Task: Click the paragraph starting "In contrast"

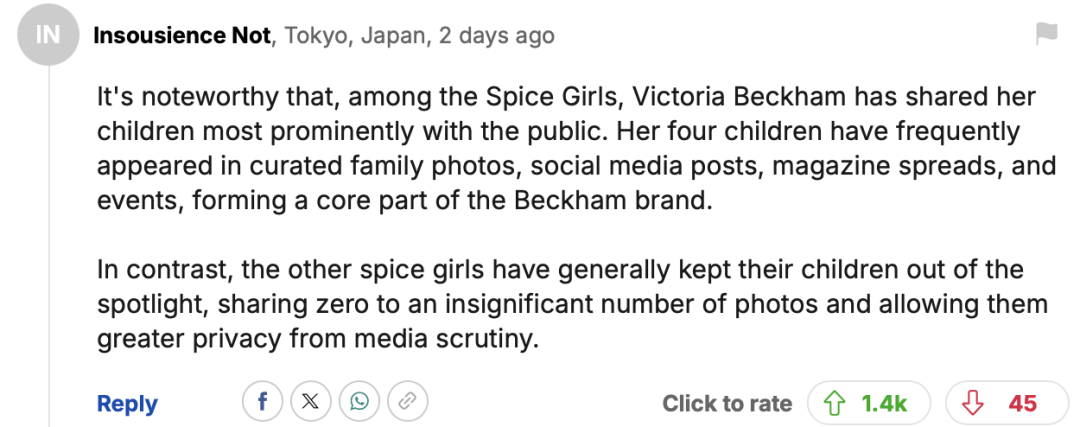Action: (560, 304)
